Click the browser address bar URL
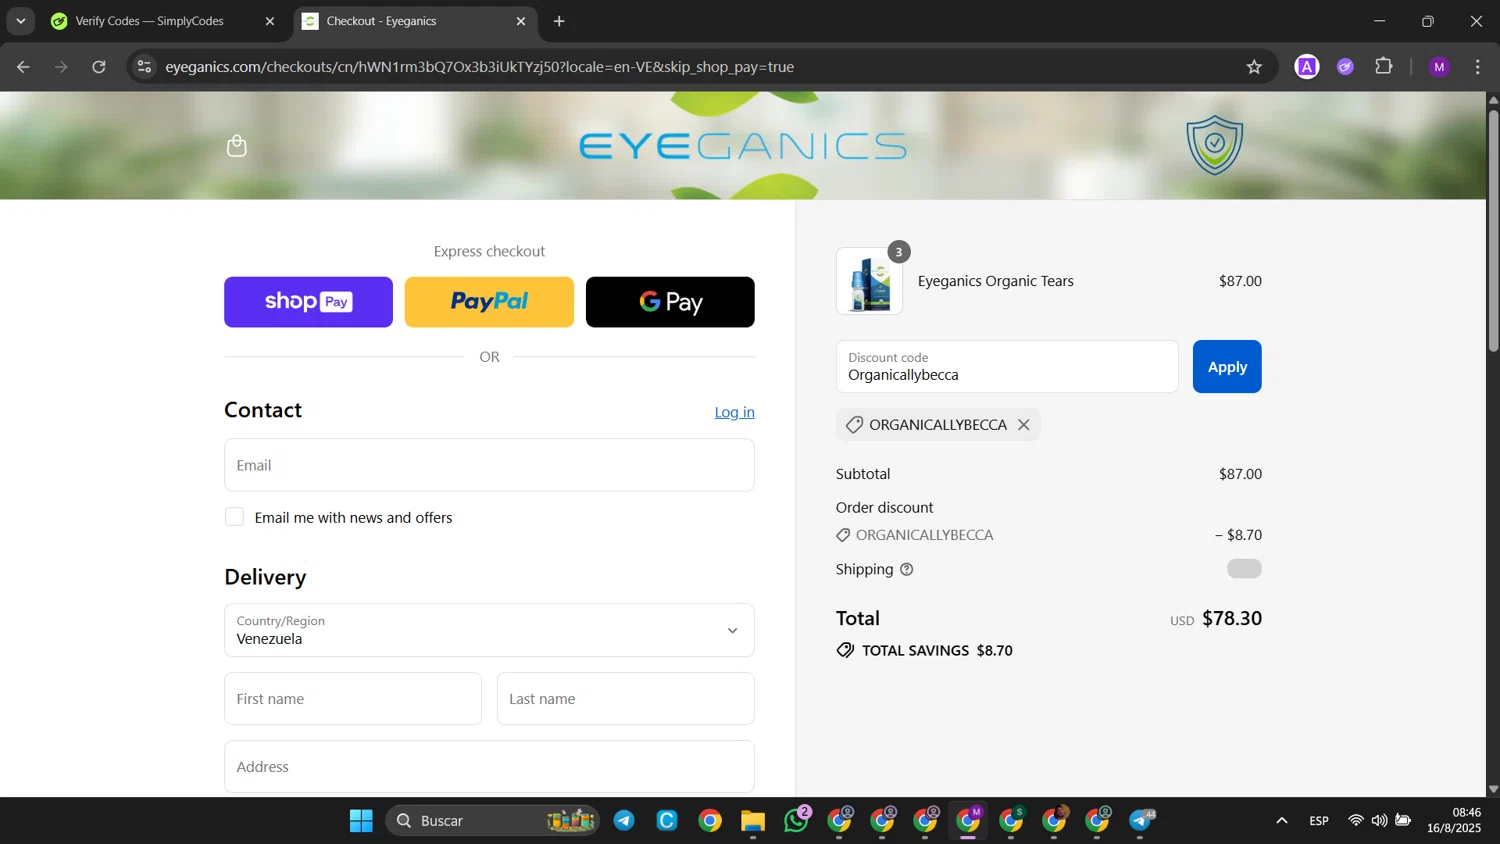Viewport: 1500px width, 844px height. tap(480, 67)
